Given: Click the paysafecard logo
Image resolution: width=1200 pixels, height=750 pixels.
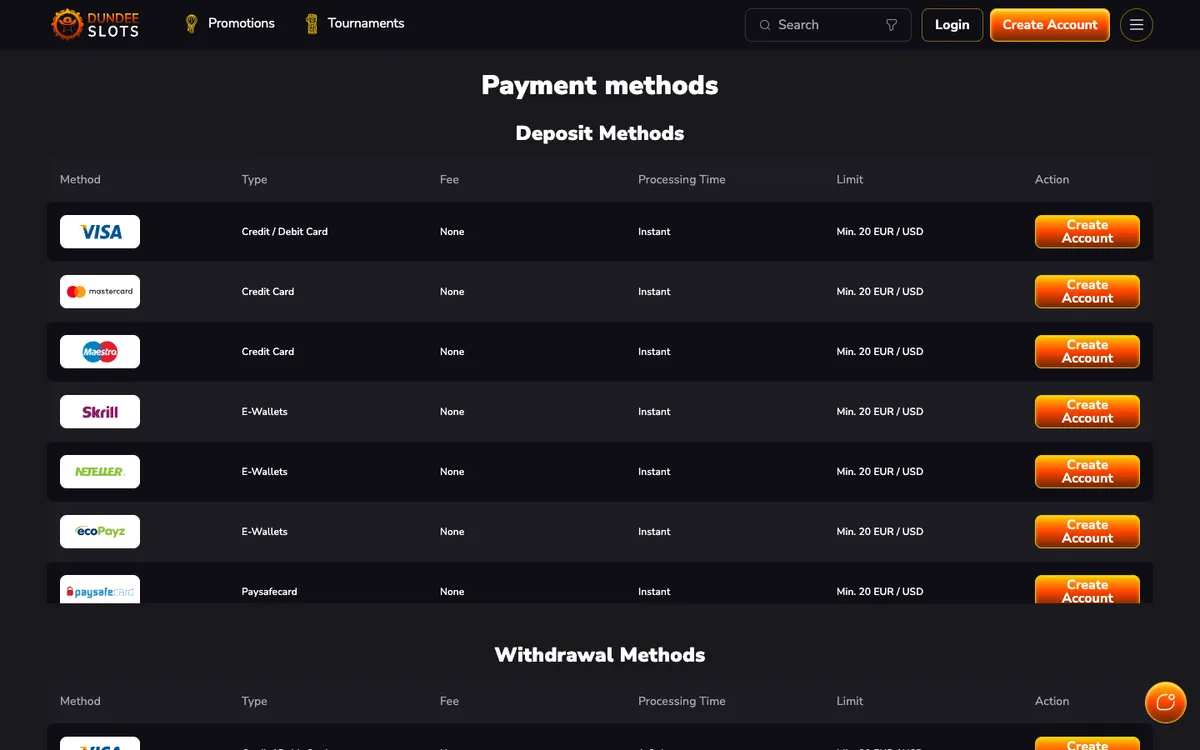Looking at the screenshot, I should pos(100,589).
